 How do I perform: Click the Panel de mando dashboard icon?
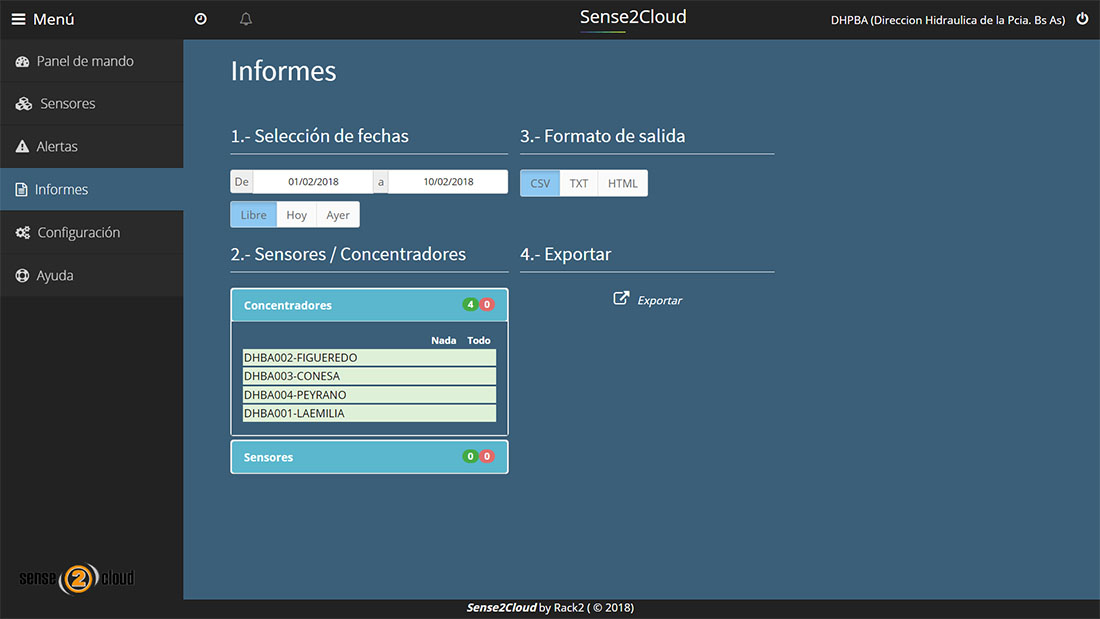point(22,61)
